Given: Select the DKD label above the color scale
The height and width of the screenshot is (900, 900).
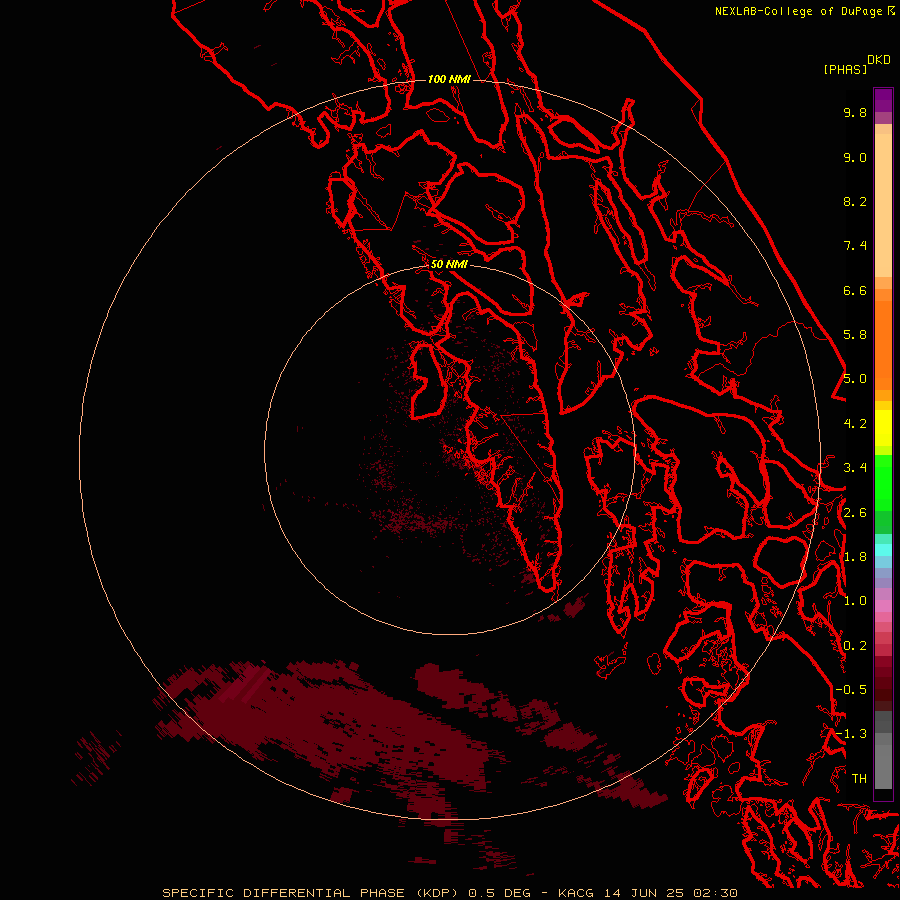Looking at the screenshot, I should click(879, 60).
